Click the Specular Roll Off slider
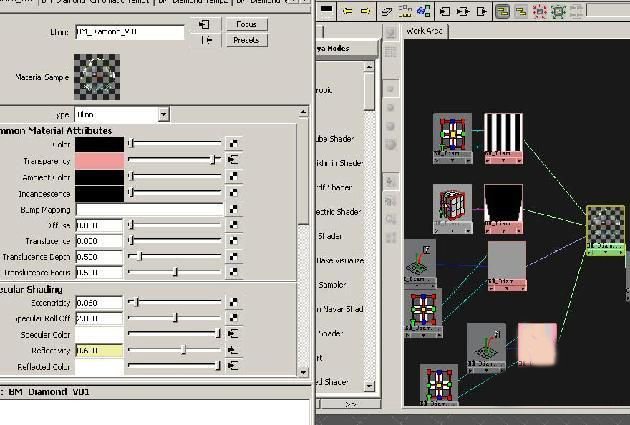 (174, 318)
